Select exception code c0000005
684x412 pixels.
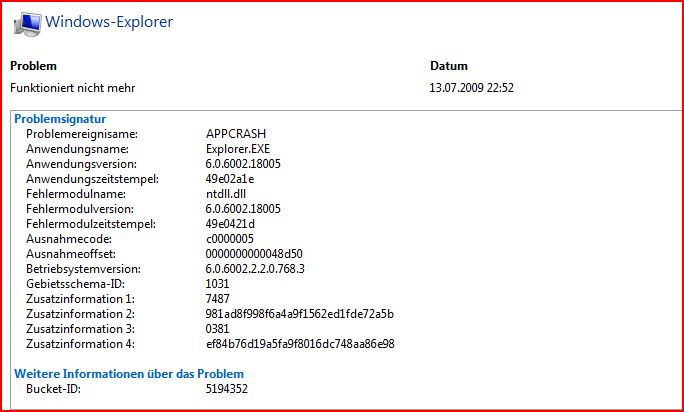(x=229, y=239)
